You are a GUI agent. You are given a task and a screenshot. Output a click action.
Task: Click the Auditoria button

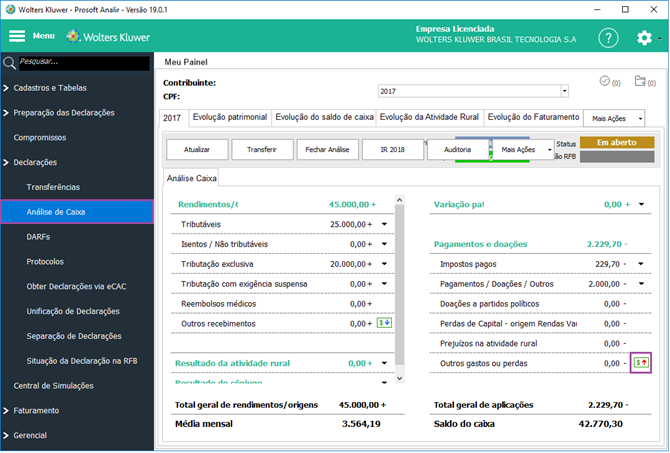[457, 150]
